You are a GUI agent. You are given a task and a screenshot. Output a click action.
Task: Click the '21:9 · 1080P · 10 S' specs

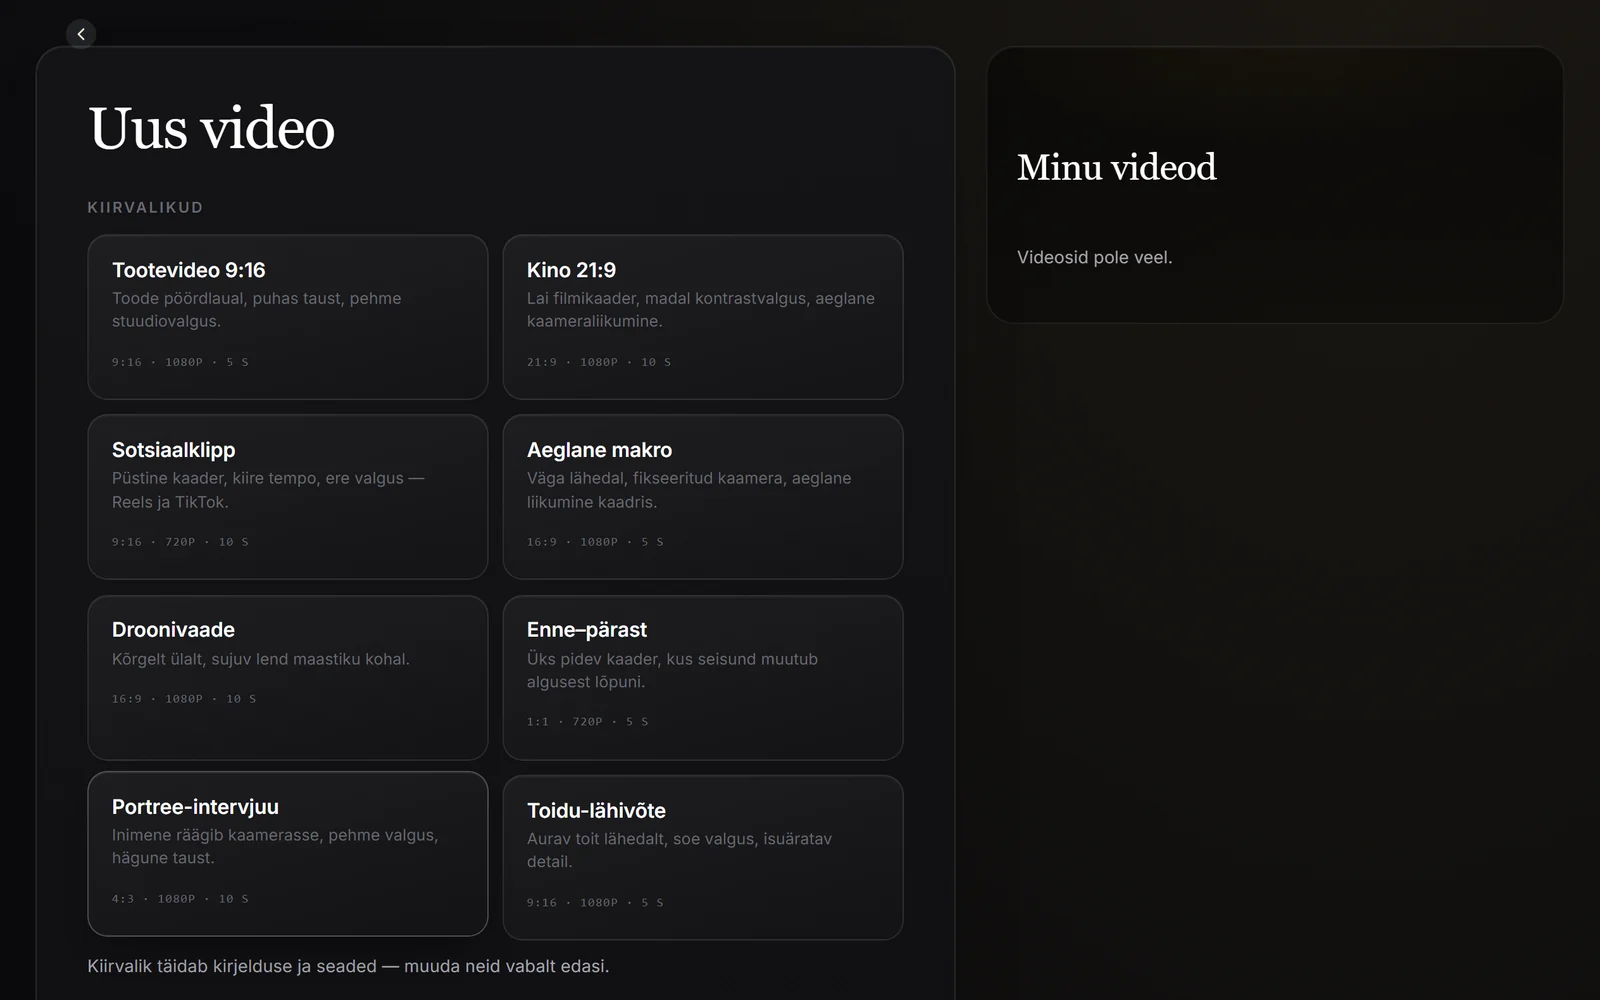[x=599, y=362]
